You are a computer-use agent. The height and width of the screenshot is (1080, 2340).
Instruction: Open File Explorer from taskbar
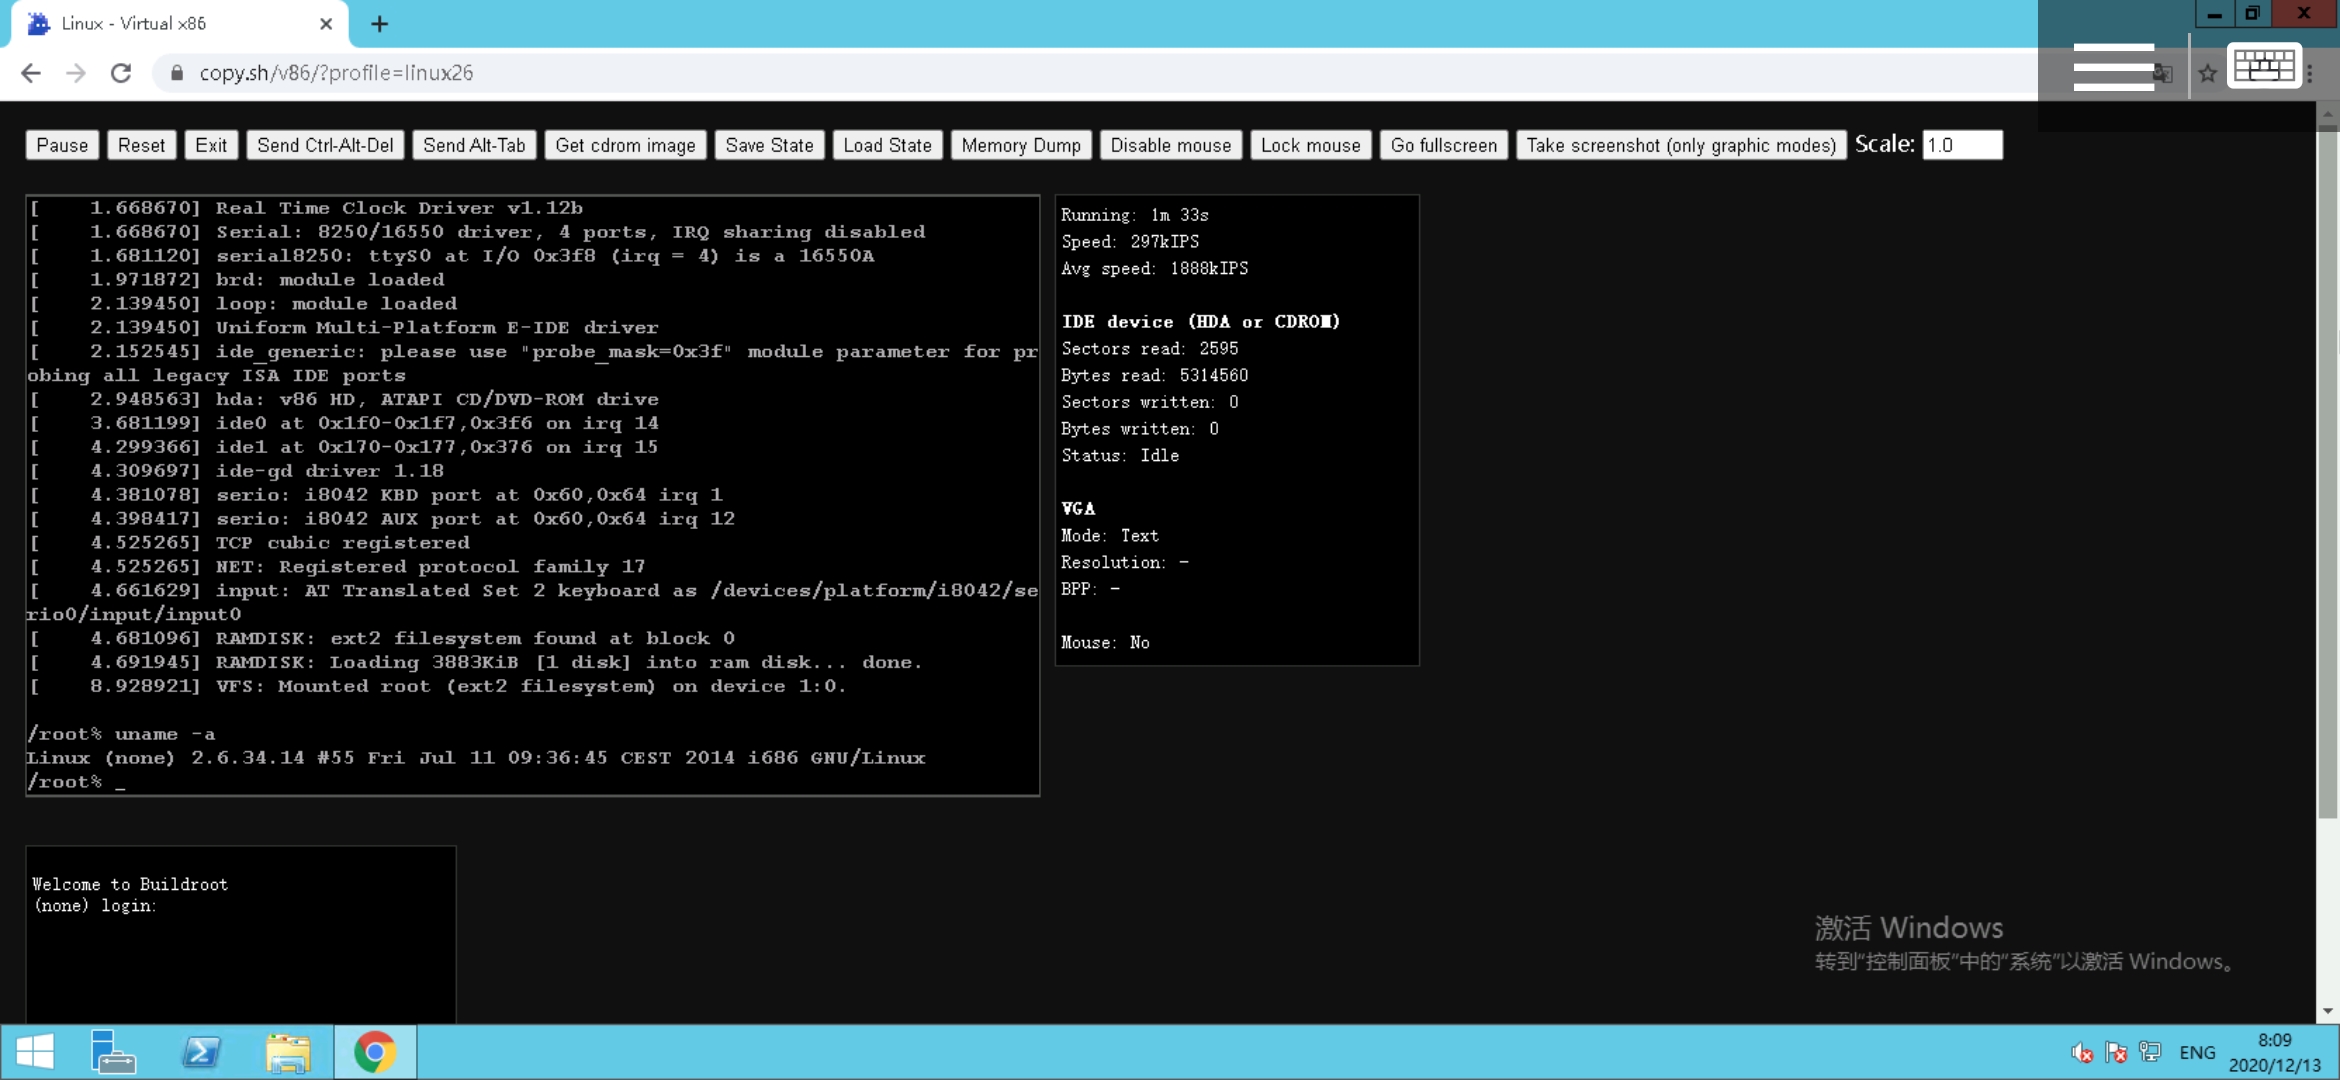point(288,1052)
